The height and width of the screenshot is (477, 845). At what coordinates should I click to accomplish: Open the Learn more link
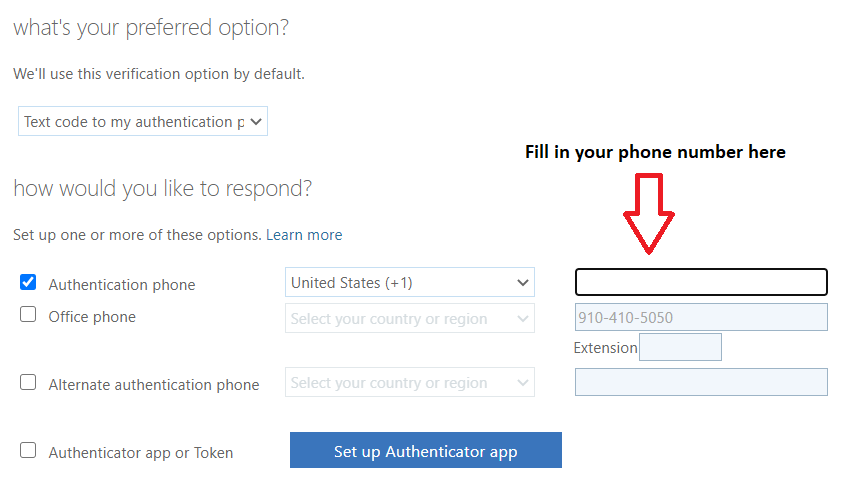tap(304, 235)
